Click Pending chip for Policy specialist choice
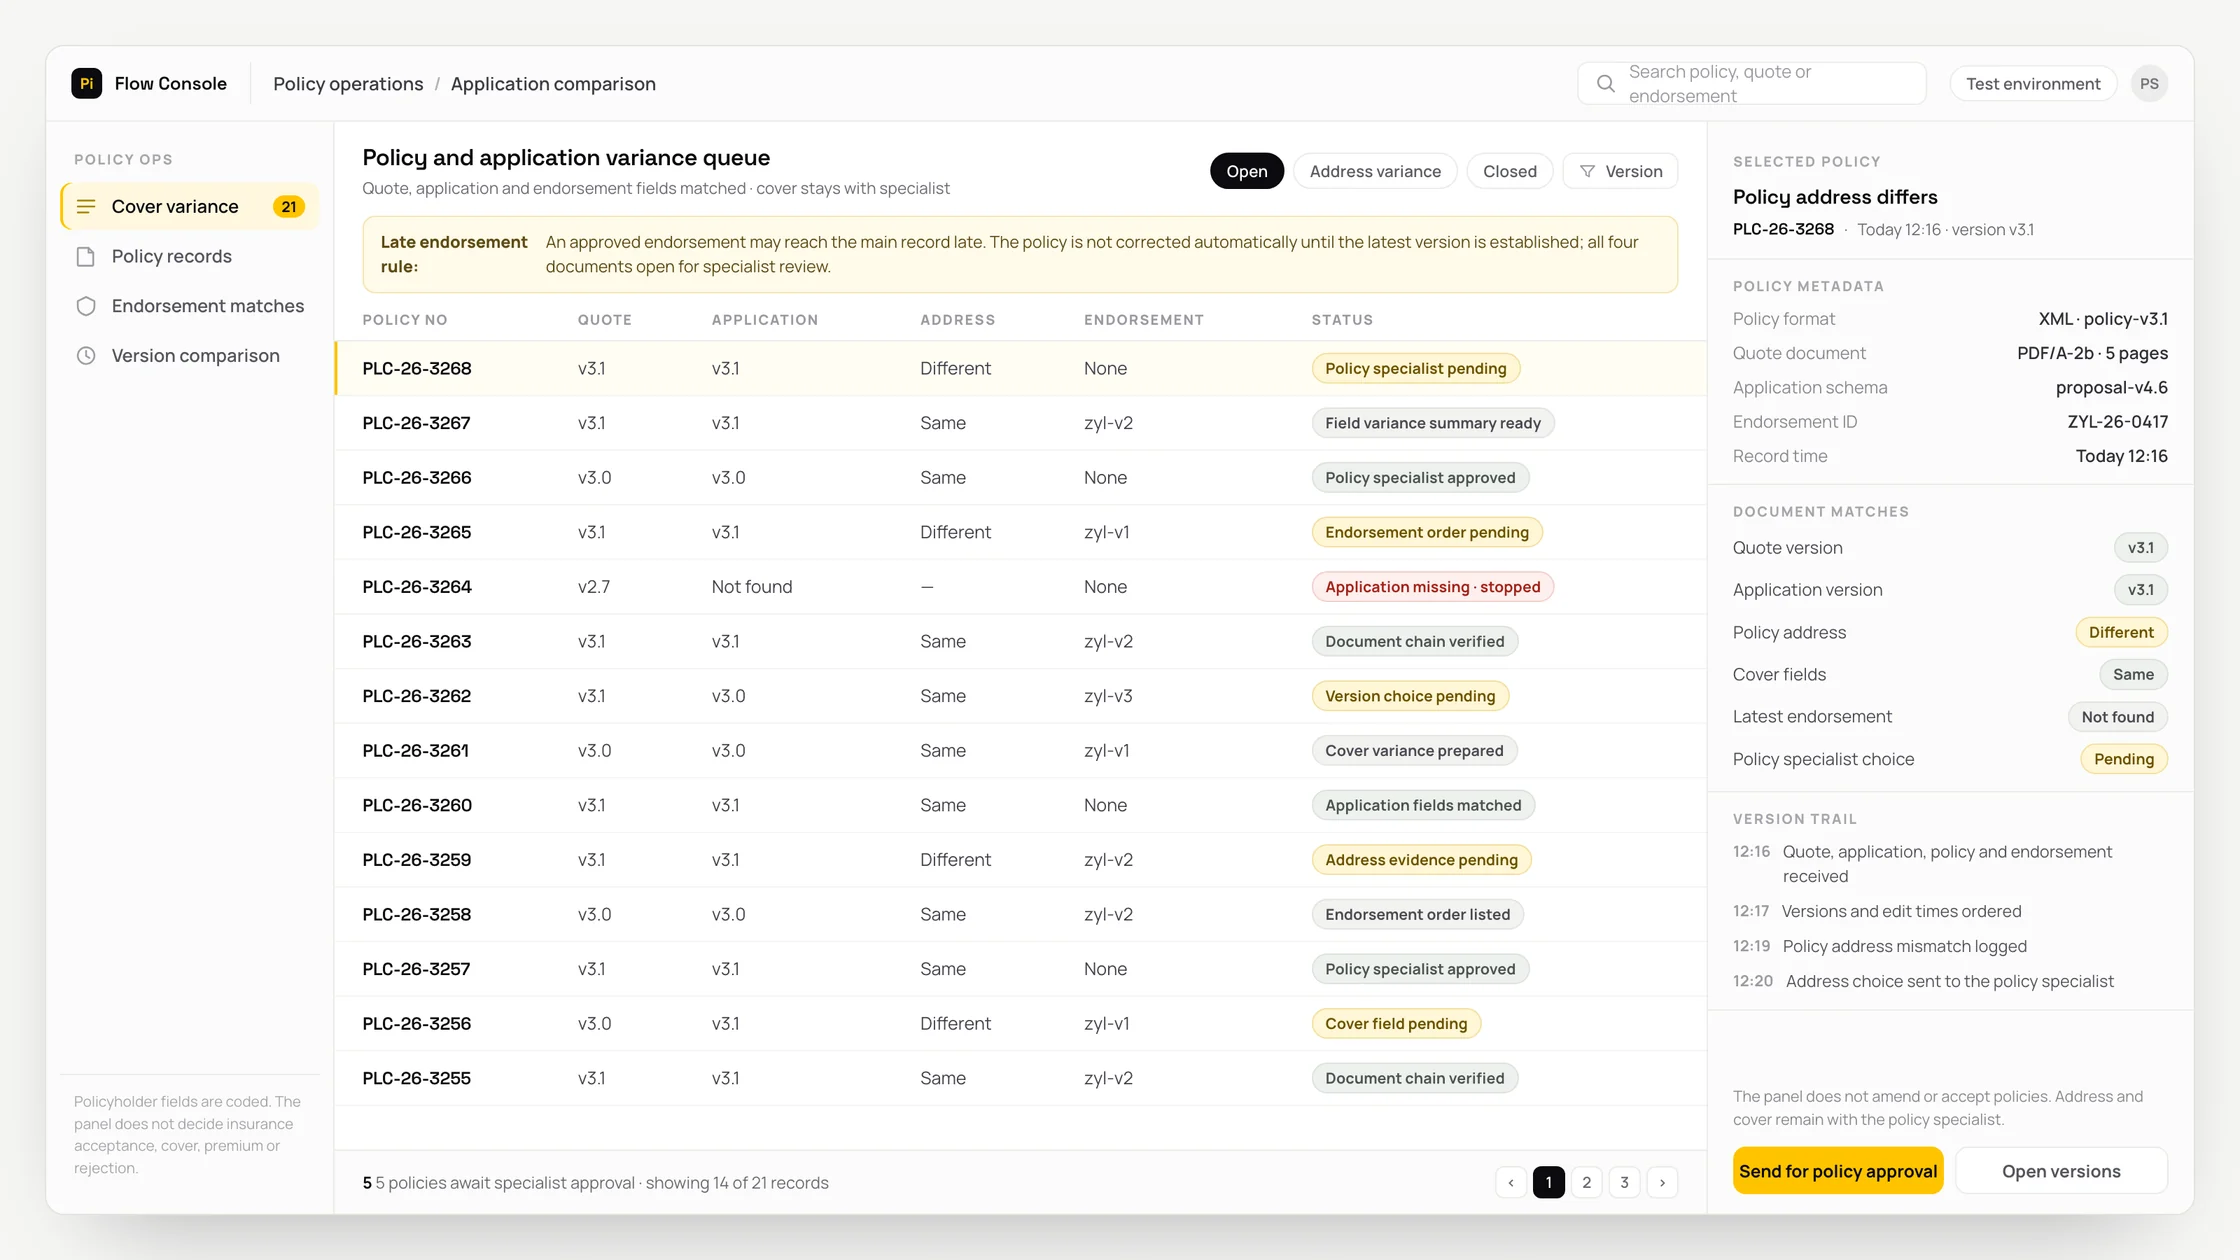2240x1260 pixels. pos(2123,759)
